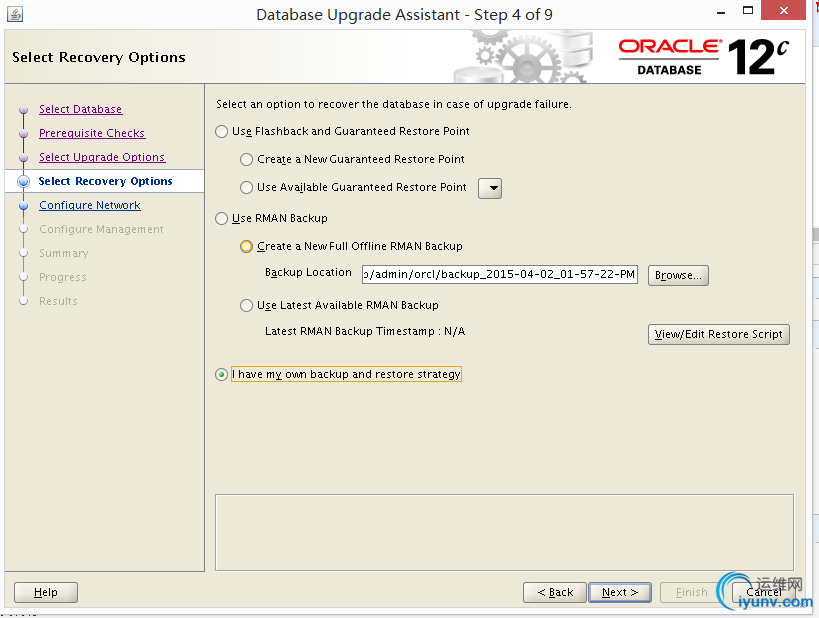This screenshot has height=618, width=819.
Task: Open View/Edit Restore Script
Action: pos(719,334)
